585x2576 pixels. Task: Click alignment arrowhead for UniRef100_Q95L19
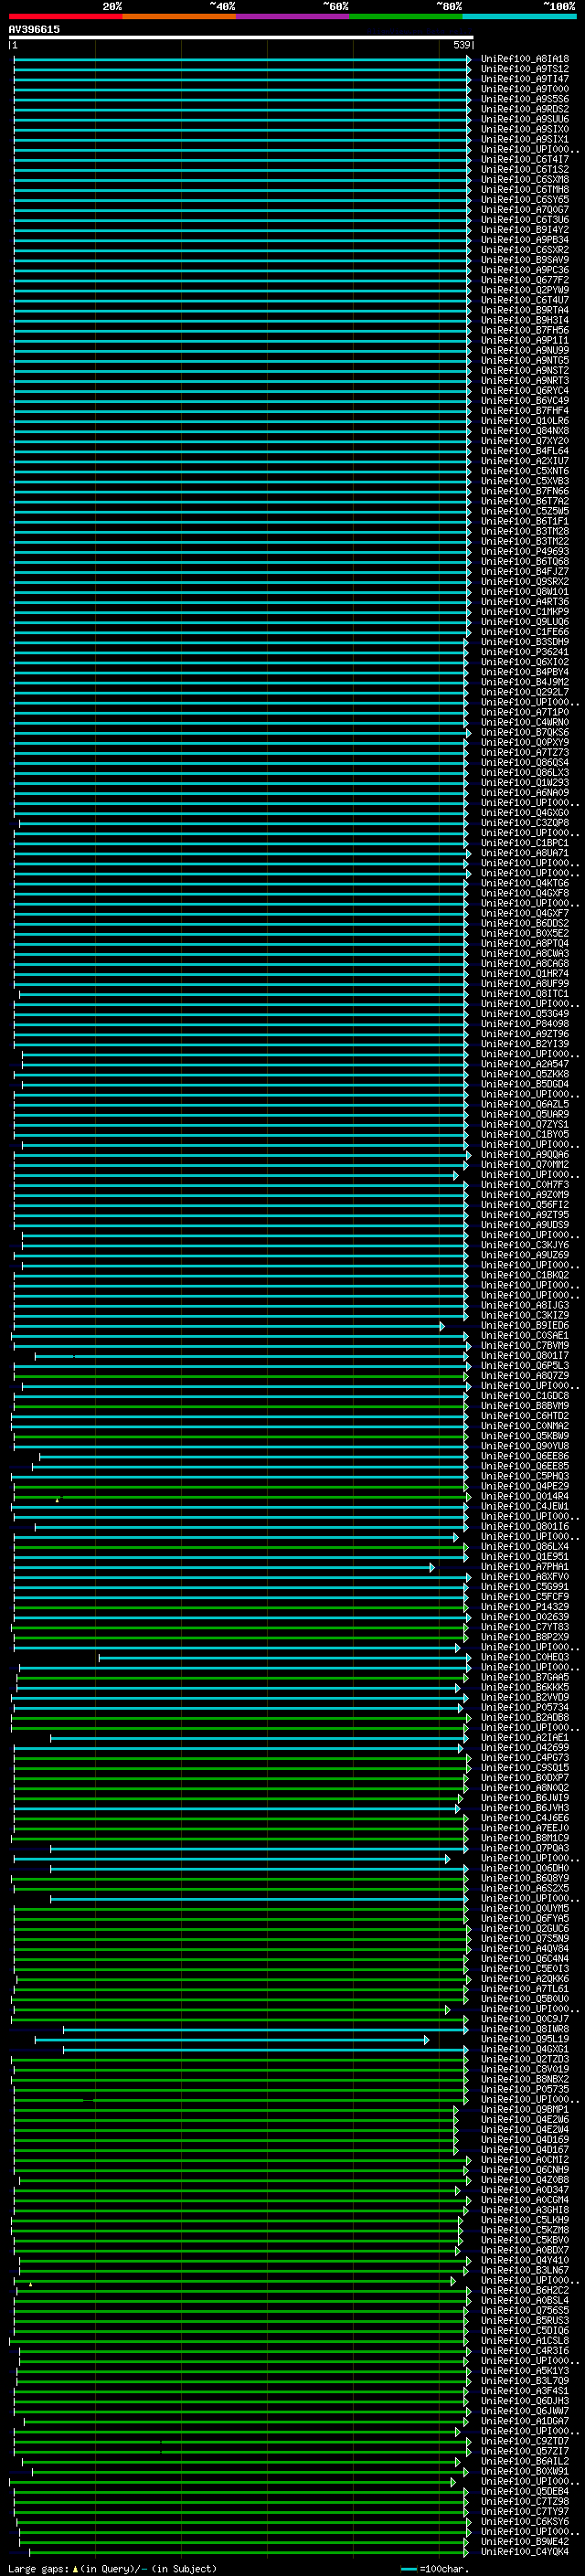(426, 2039)
